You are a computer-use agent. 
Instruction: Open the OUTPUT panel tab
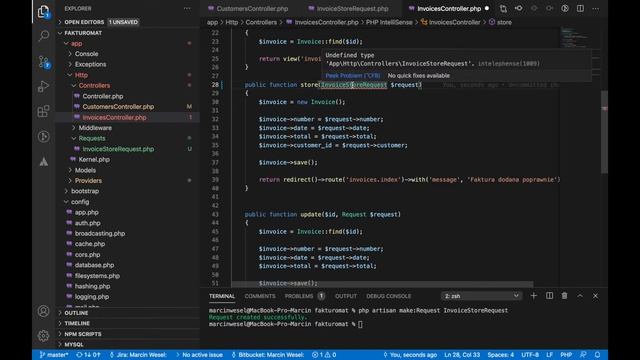(346, 296)
